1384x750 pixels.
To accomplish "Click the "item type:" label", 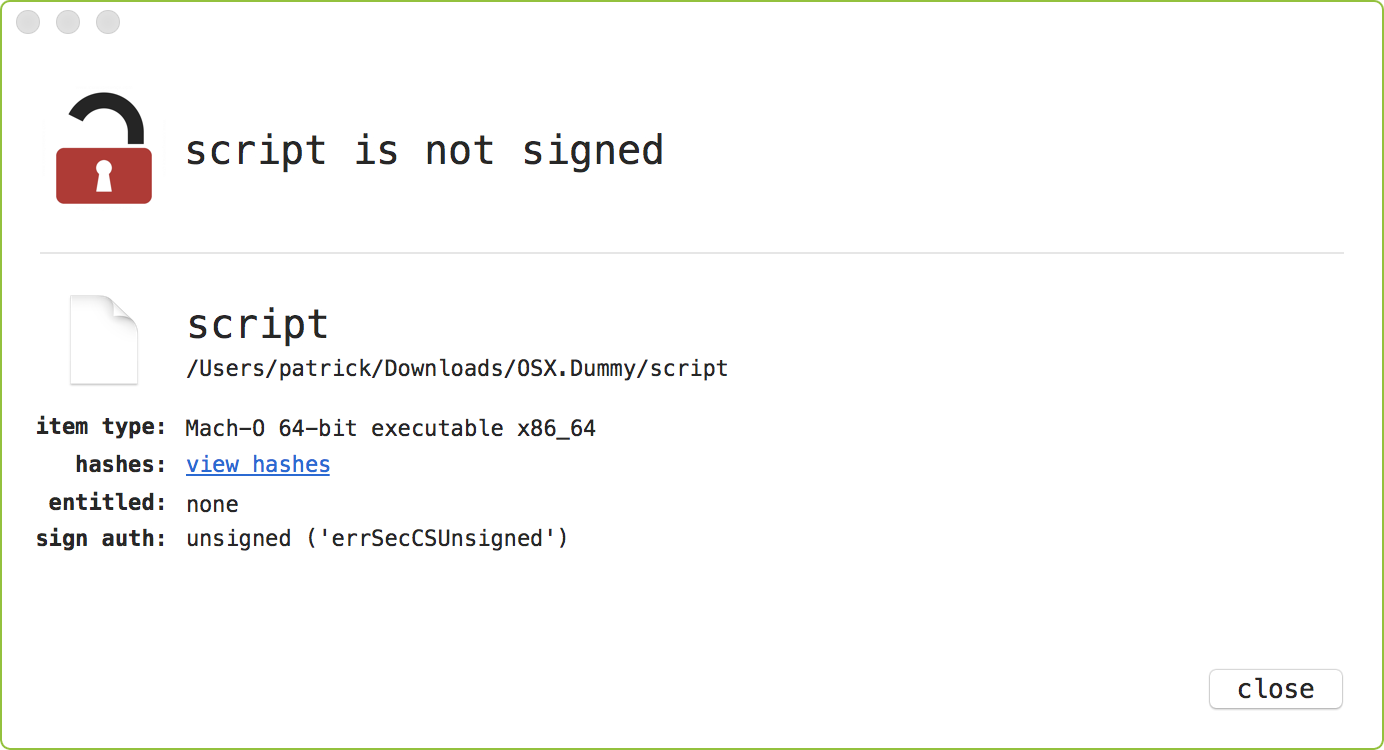I will click(101, 427).
